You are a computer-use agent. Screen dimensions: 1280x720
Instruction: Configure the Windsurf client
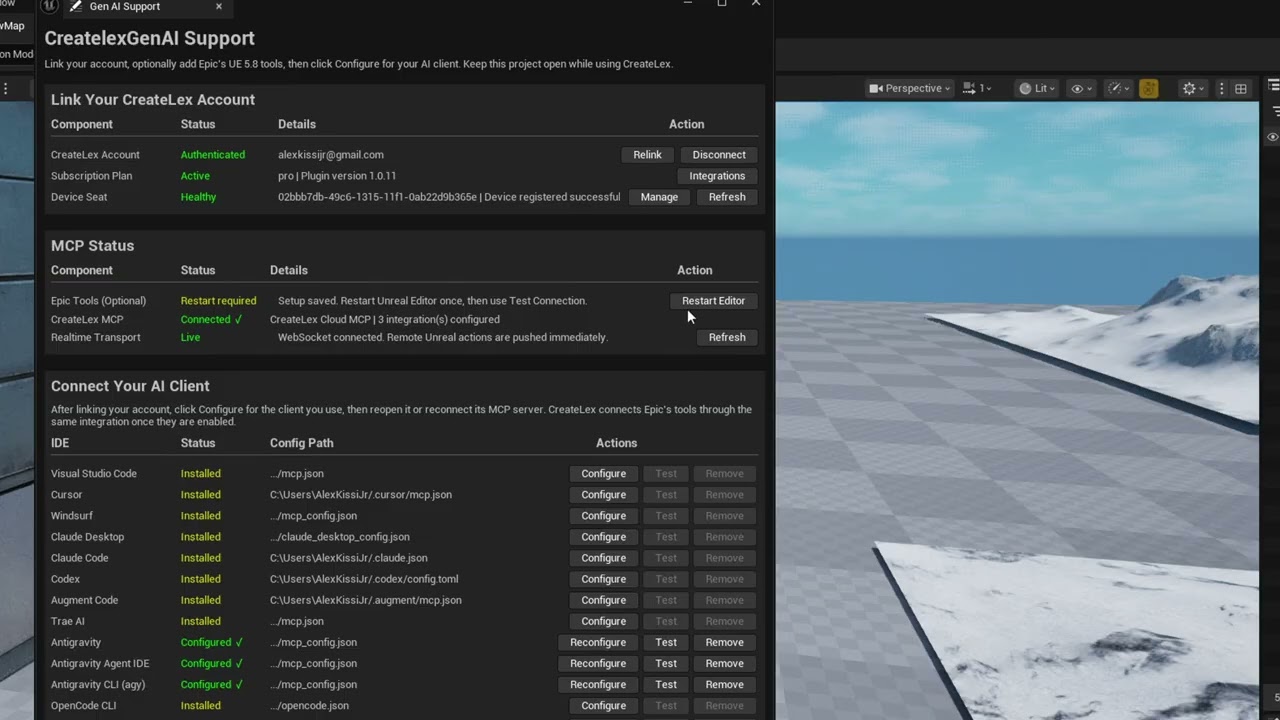point(604,516)
